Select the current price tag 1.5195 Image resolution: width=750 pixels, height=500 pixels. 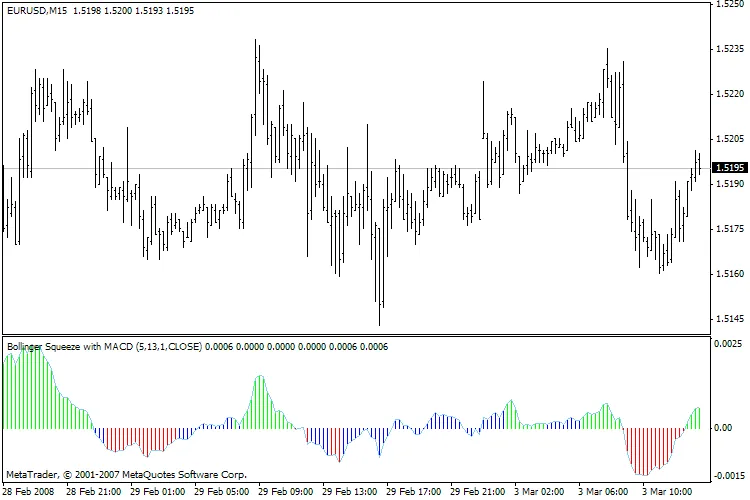pyautogui.click(x=727, y=168)
